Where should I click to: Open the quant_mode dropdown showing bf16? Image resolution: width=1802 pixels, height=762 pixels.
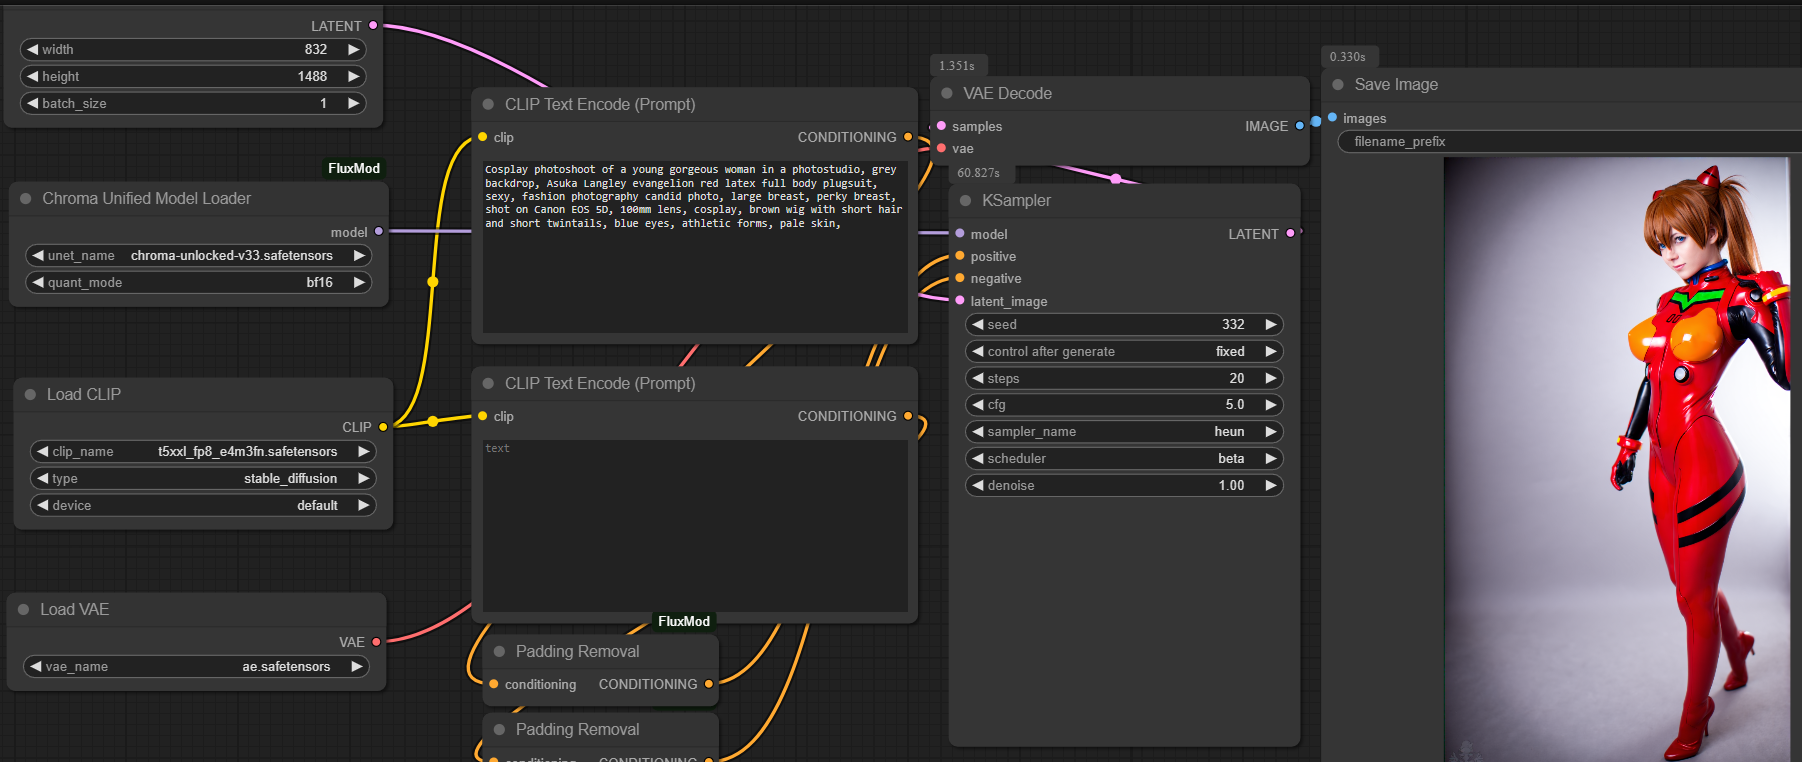[198, 283]
